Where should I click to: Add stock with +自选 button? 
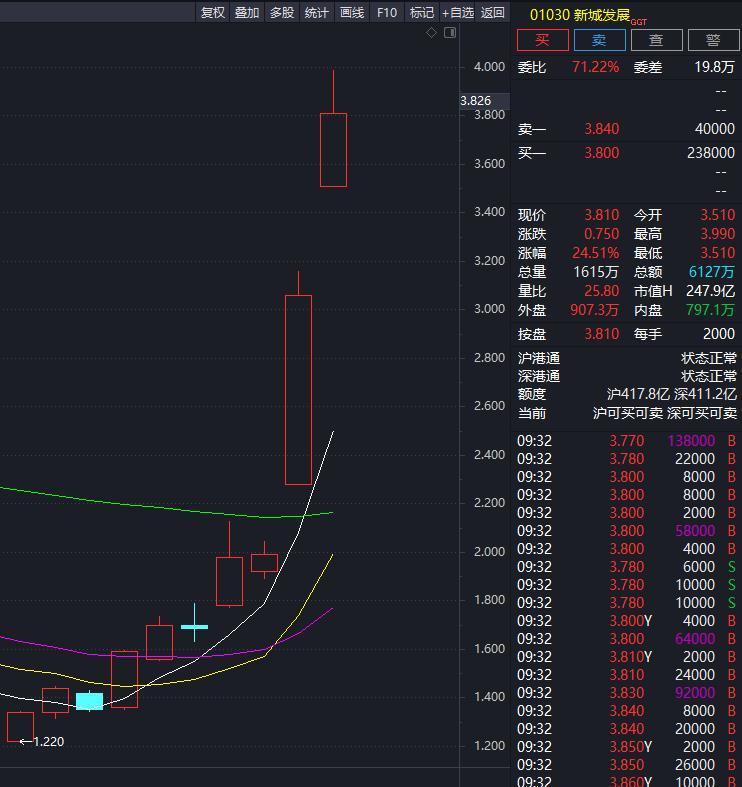pos(458,13)
